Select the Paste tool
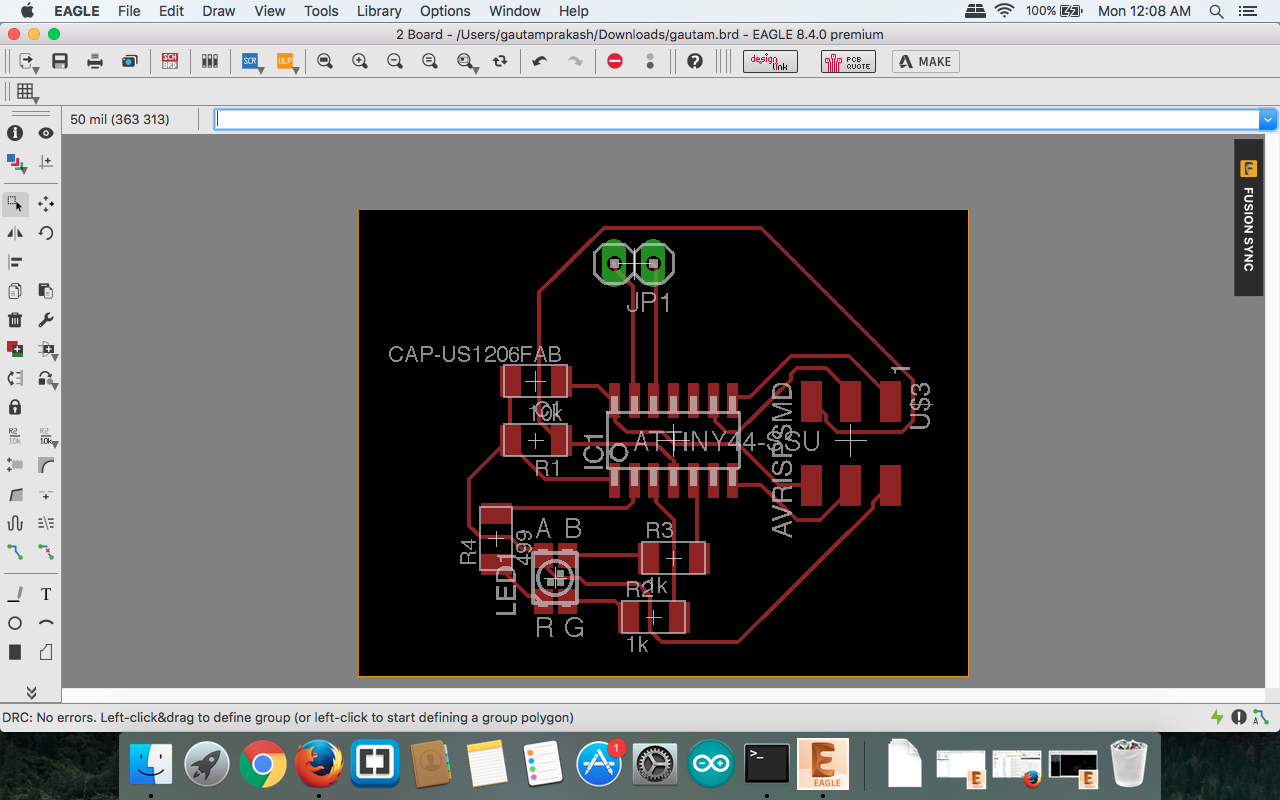Viewport: 1280px width, 800px height. click(46, 291)
